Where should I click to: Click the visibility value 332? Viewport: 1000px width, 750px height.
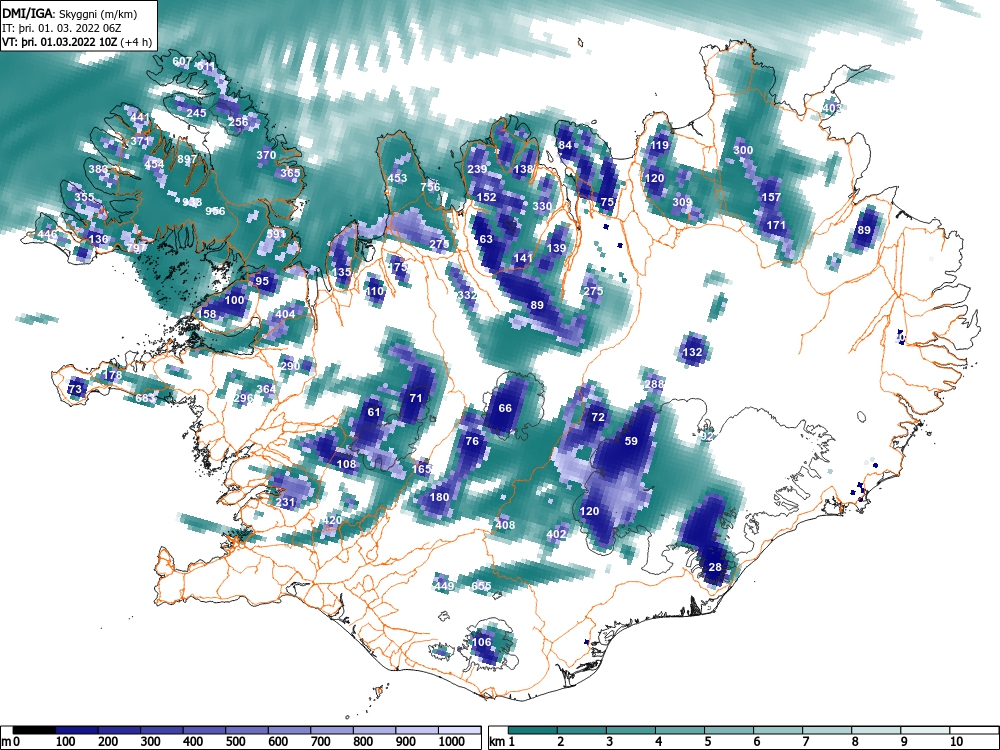467,295
